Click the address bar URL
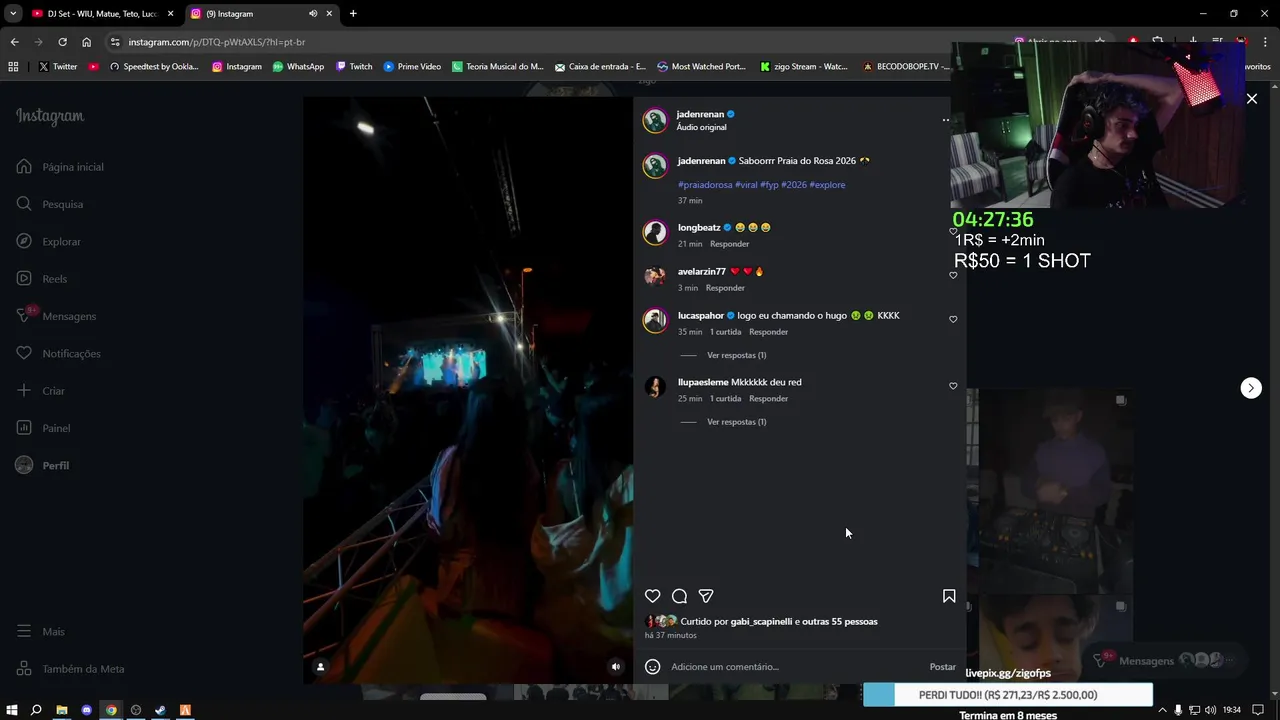This screenshot has width=1280, height=720. [x=216, y=42]
